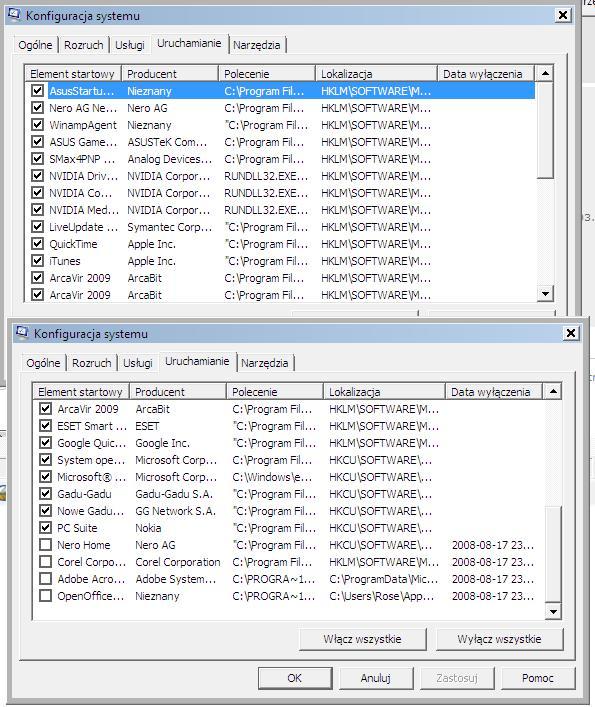Image resolution: width=595 pixels, height=707 pixels.
Task: Click scroll down arrow in lower window list
Action: point(553,611)
